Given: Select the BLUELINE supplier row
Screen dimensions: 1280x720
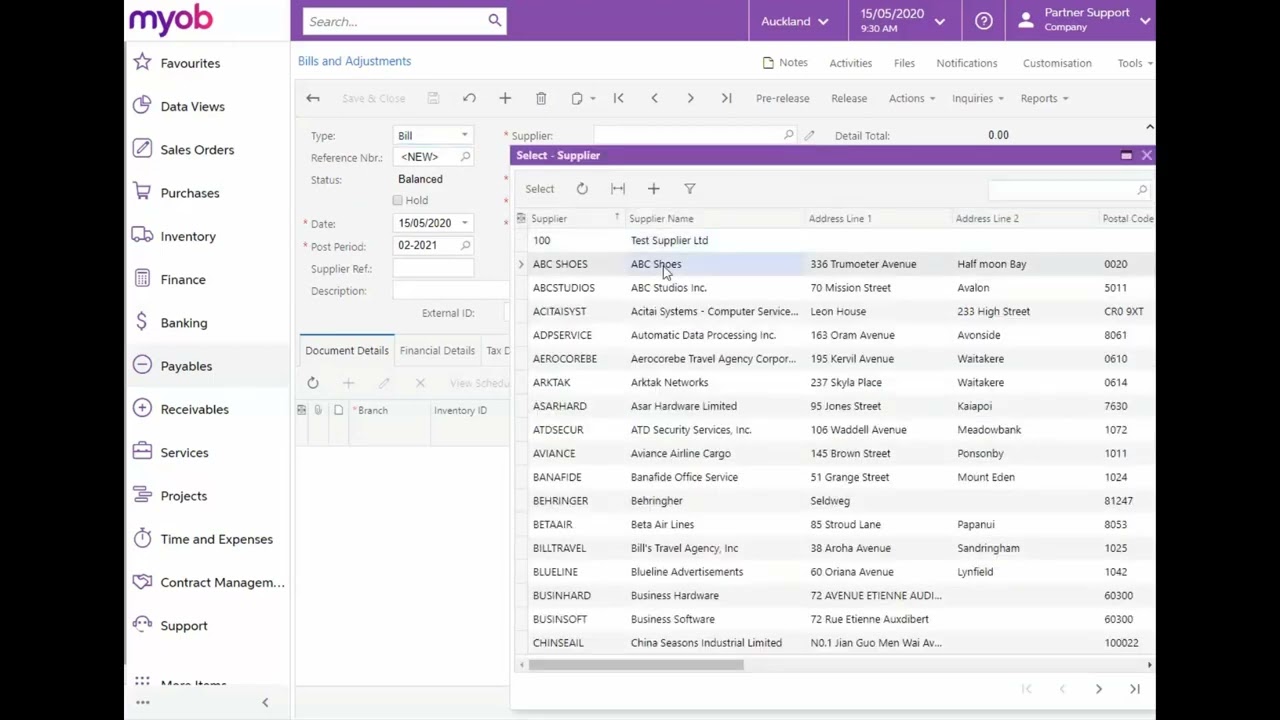Looking at the screenshot, I should (x=834, y=572).
